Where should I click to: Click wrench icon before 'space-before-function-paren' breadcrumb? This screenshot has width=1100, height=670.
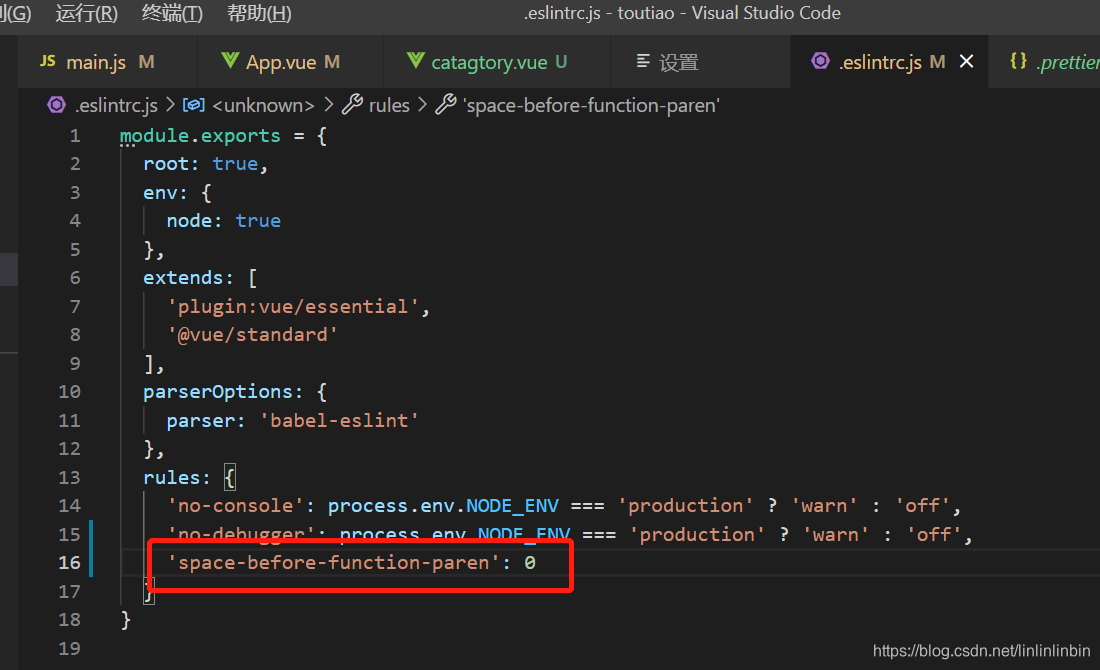coord(445,105)
